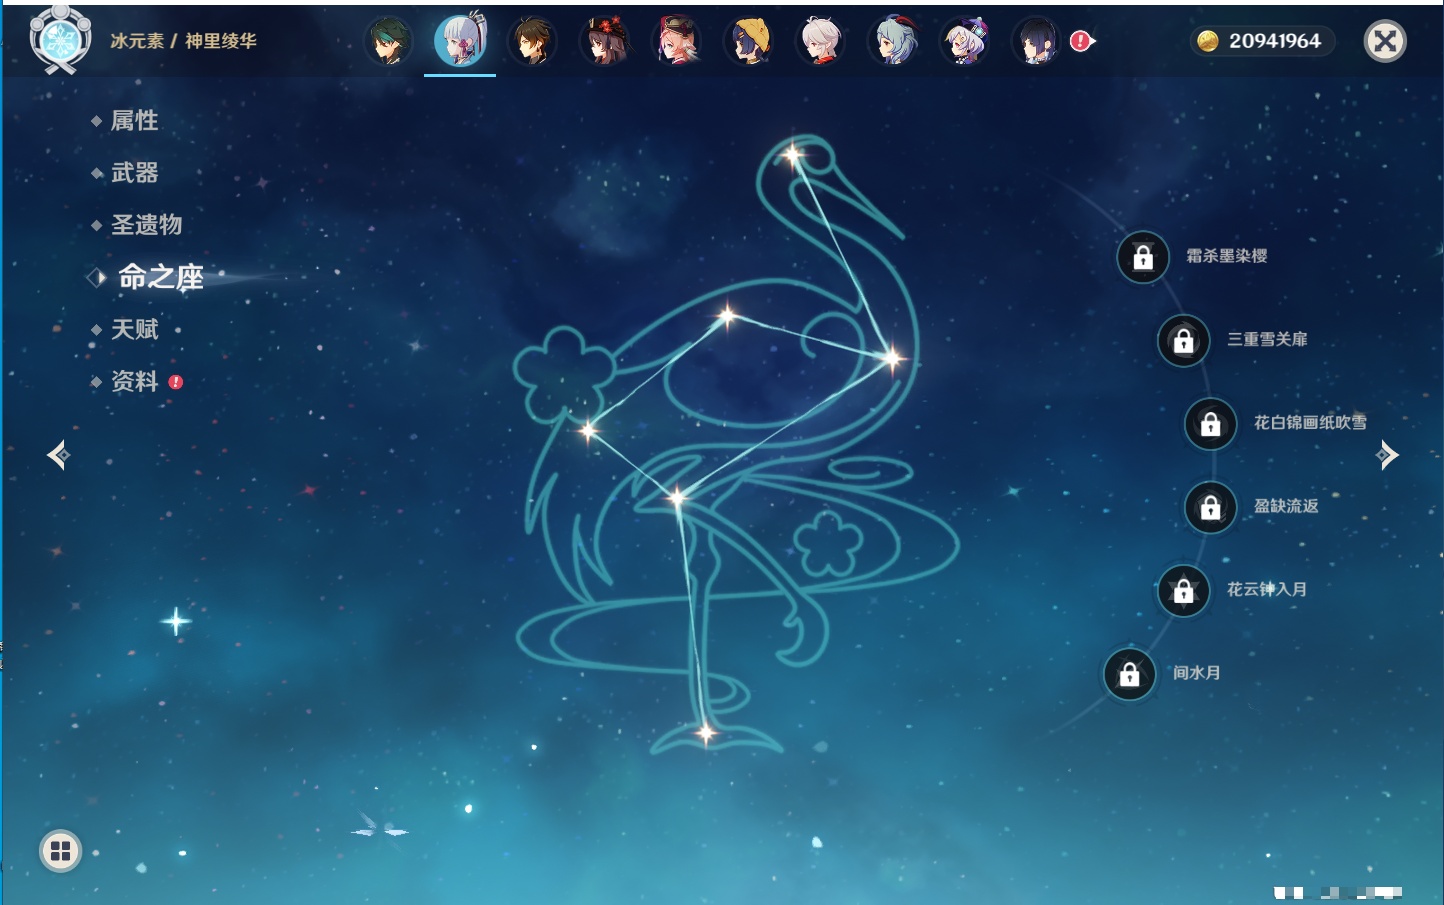
Task: Click the lock icon beside 花白锦画纸吹雪
Action: click(1211, 424)
